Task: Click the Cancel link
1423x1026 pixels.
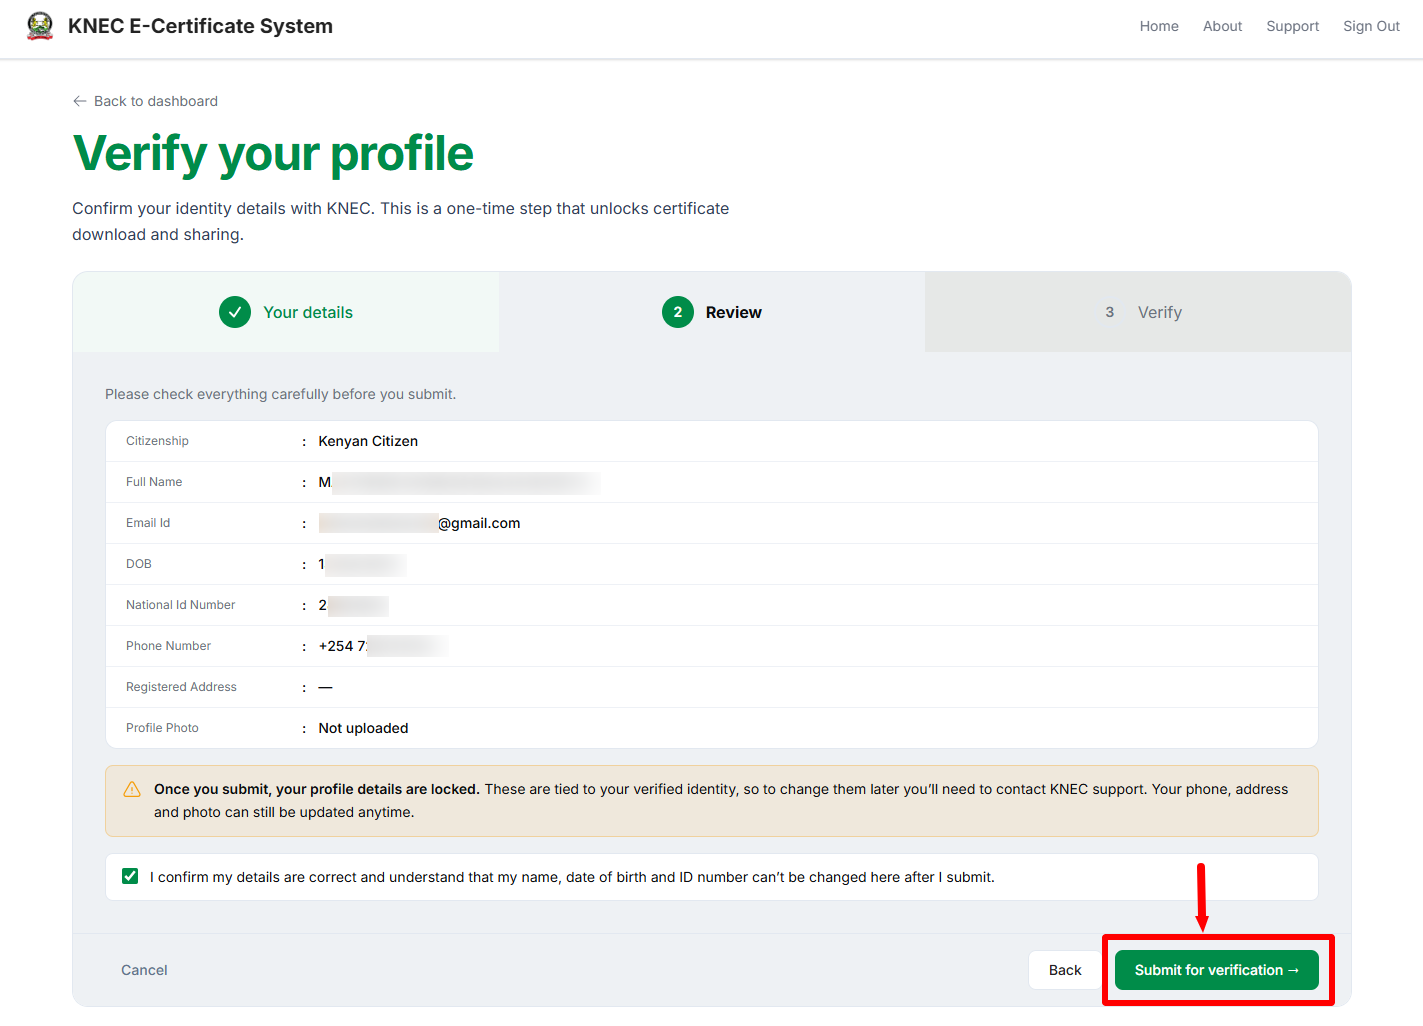Action: pyautogui.click(x=144, y=970)
